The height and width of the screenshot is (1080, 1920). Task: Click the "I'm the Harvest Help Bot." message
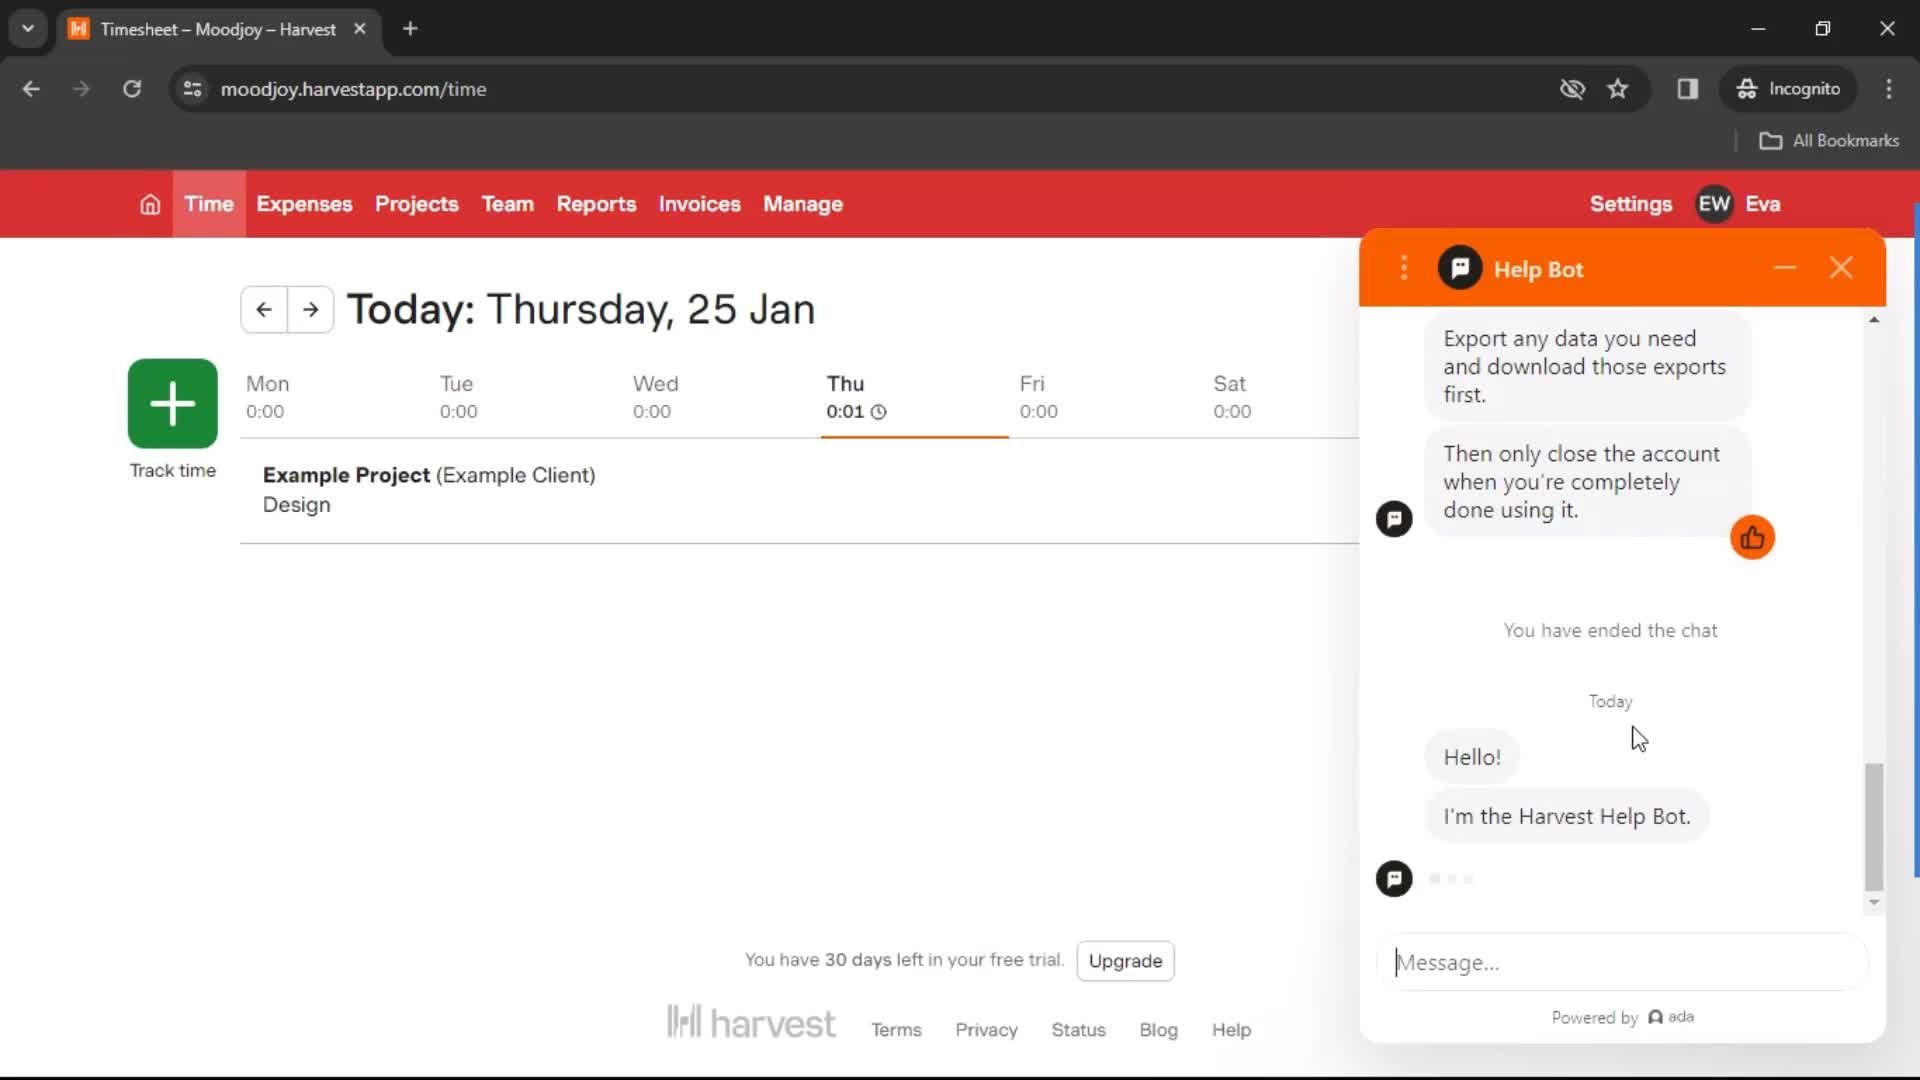coord(1566,816)
